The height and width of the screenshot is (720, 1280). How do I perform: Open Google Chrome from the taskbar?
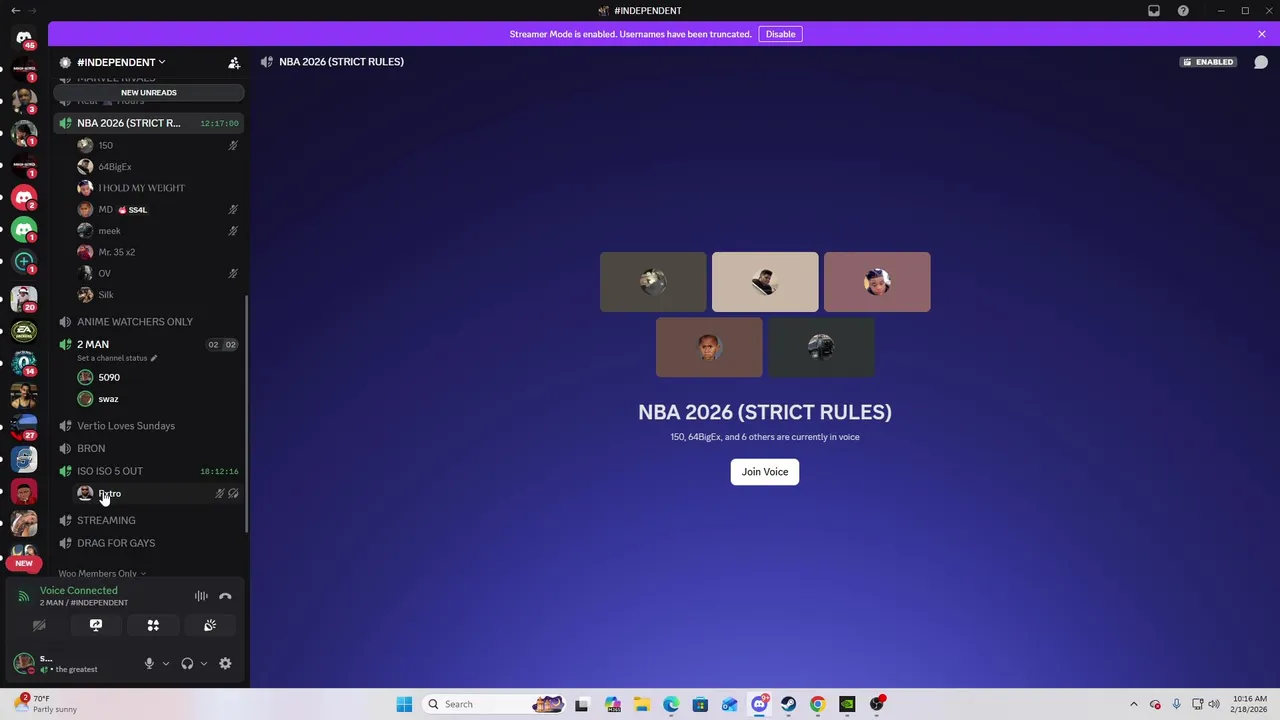[817, 704]
